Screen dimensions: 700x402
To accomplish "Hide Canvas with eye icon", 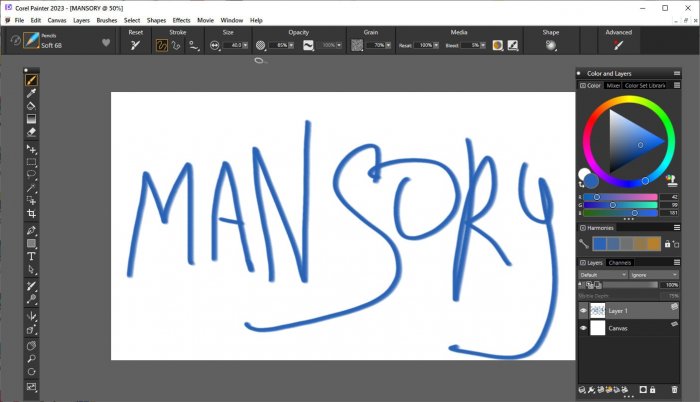I will click(583, 328).
